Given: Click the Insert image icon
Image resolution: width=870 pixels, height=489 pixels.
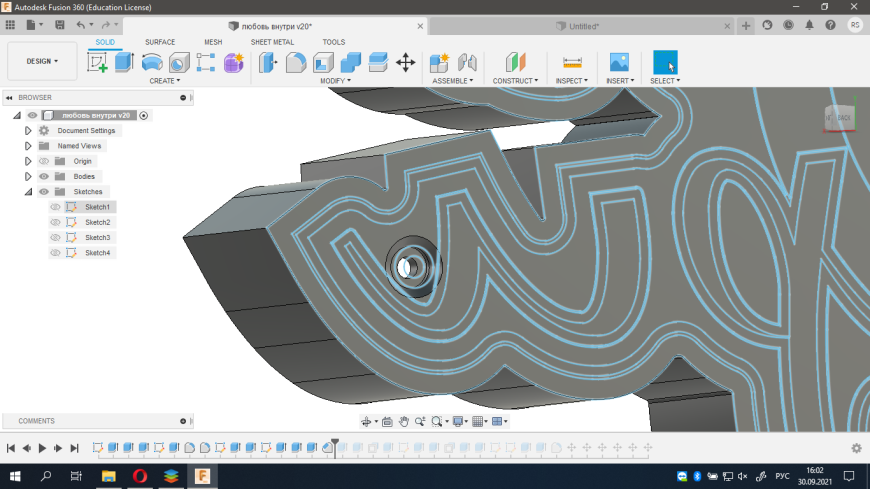Looking at the screenshot, I should click(x=619, y=62).
